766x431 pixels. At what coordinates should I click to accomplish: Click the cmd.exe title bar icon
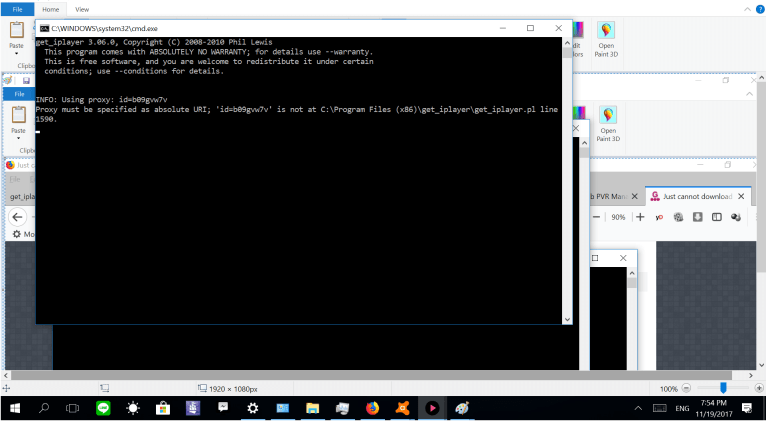[x=44, y=28]
